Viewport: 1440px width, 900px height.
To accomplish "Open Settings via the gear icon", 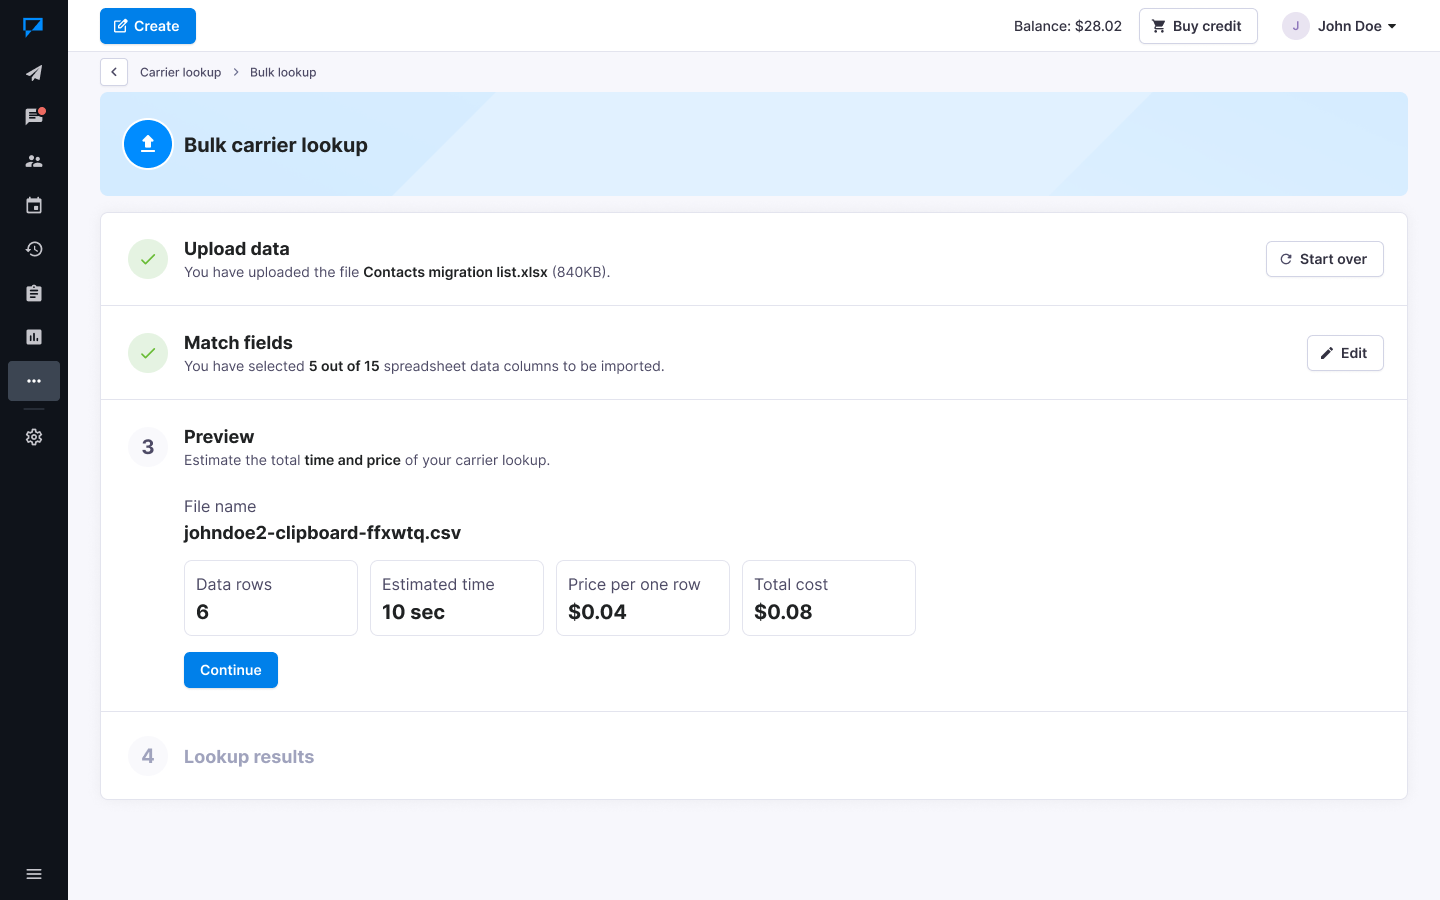I will [34, 437].
